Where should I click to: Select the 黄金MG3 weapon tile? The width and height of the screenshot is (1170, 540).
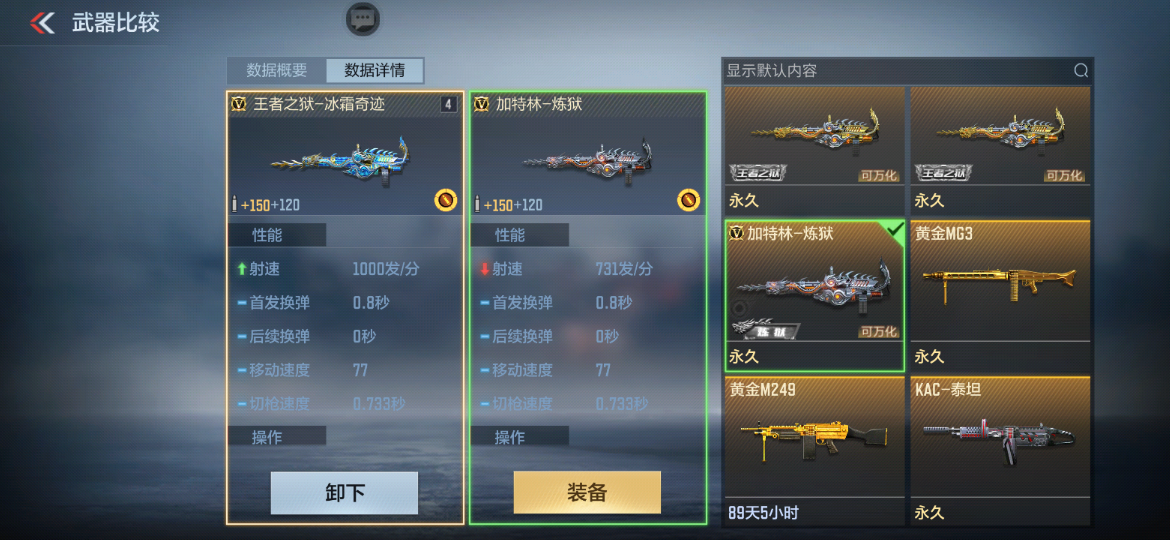tap(1000, 295)
